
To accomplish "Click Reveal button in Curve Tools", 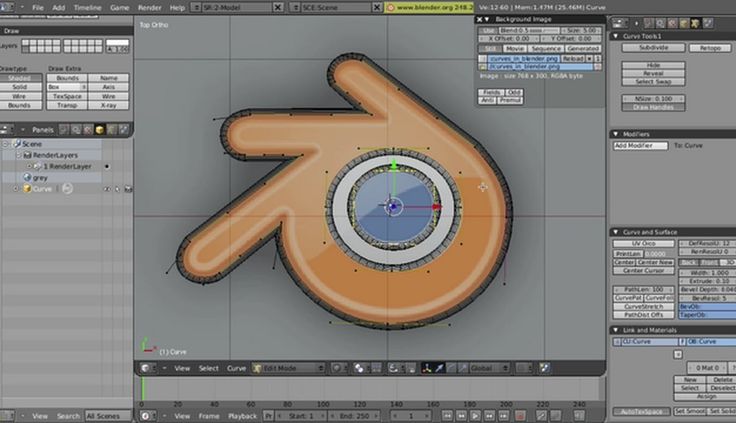I will click(x=653, y=73).
